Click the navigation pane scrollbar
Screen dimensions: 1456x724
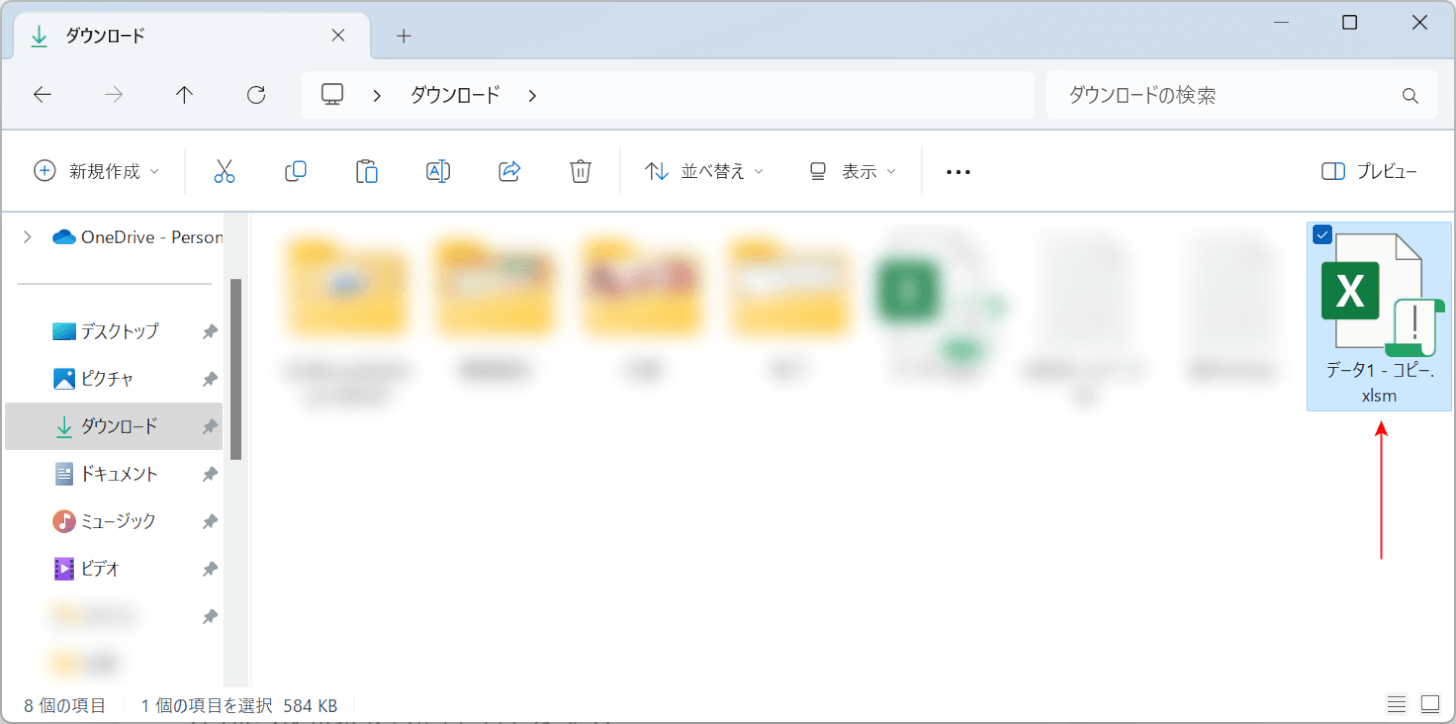[236, 370]
